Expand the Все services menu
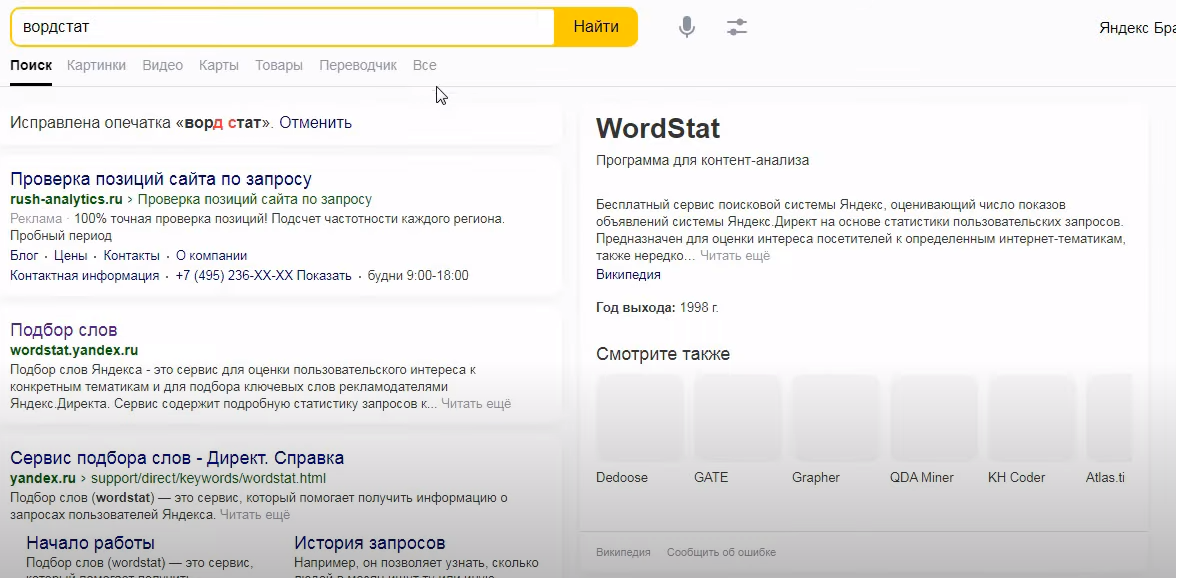 tap(424, 65)
